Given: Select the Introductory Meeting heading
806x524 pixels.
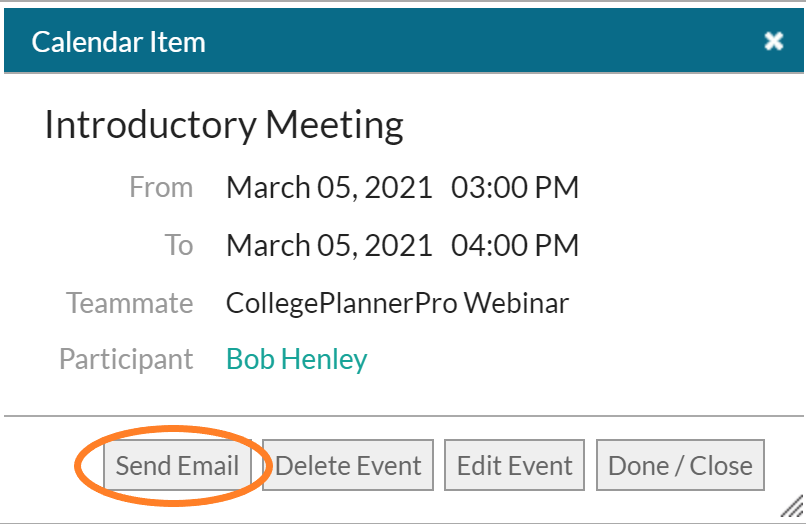Looking at the screenshot, I should tap(224, 125).
